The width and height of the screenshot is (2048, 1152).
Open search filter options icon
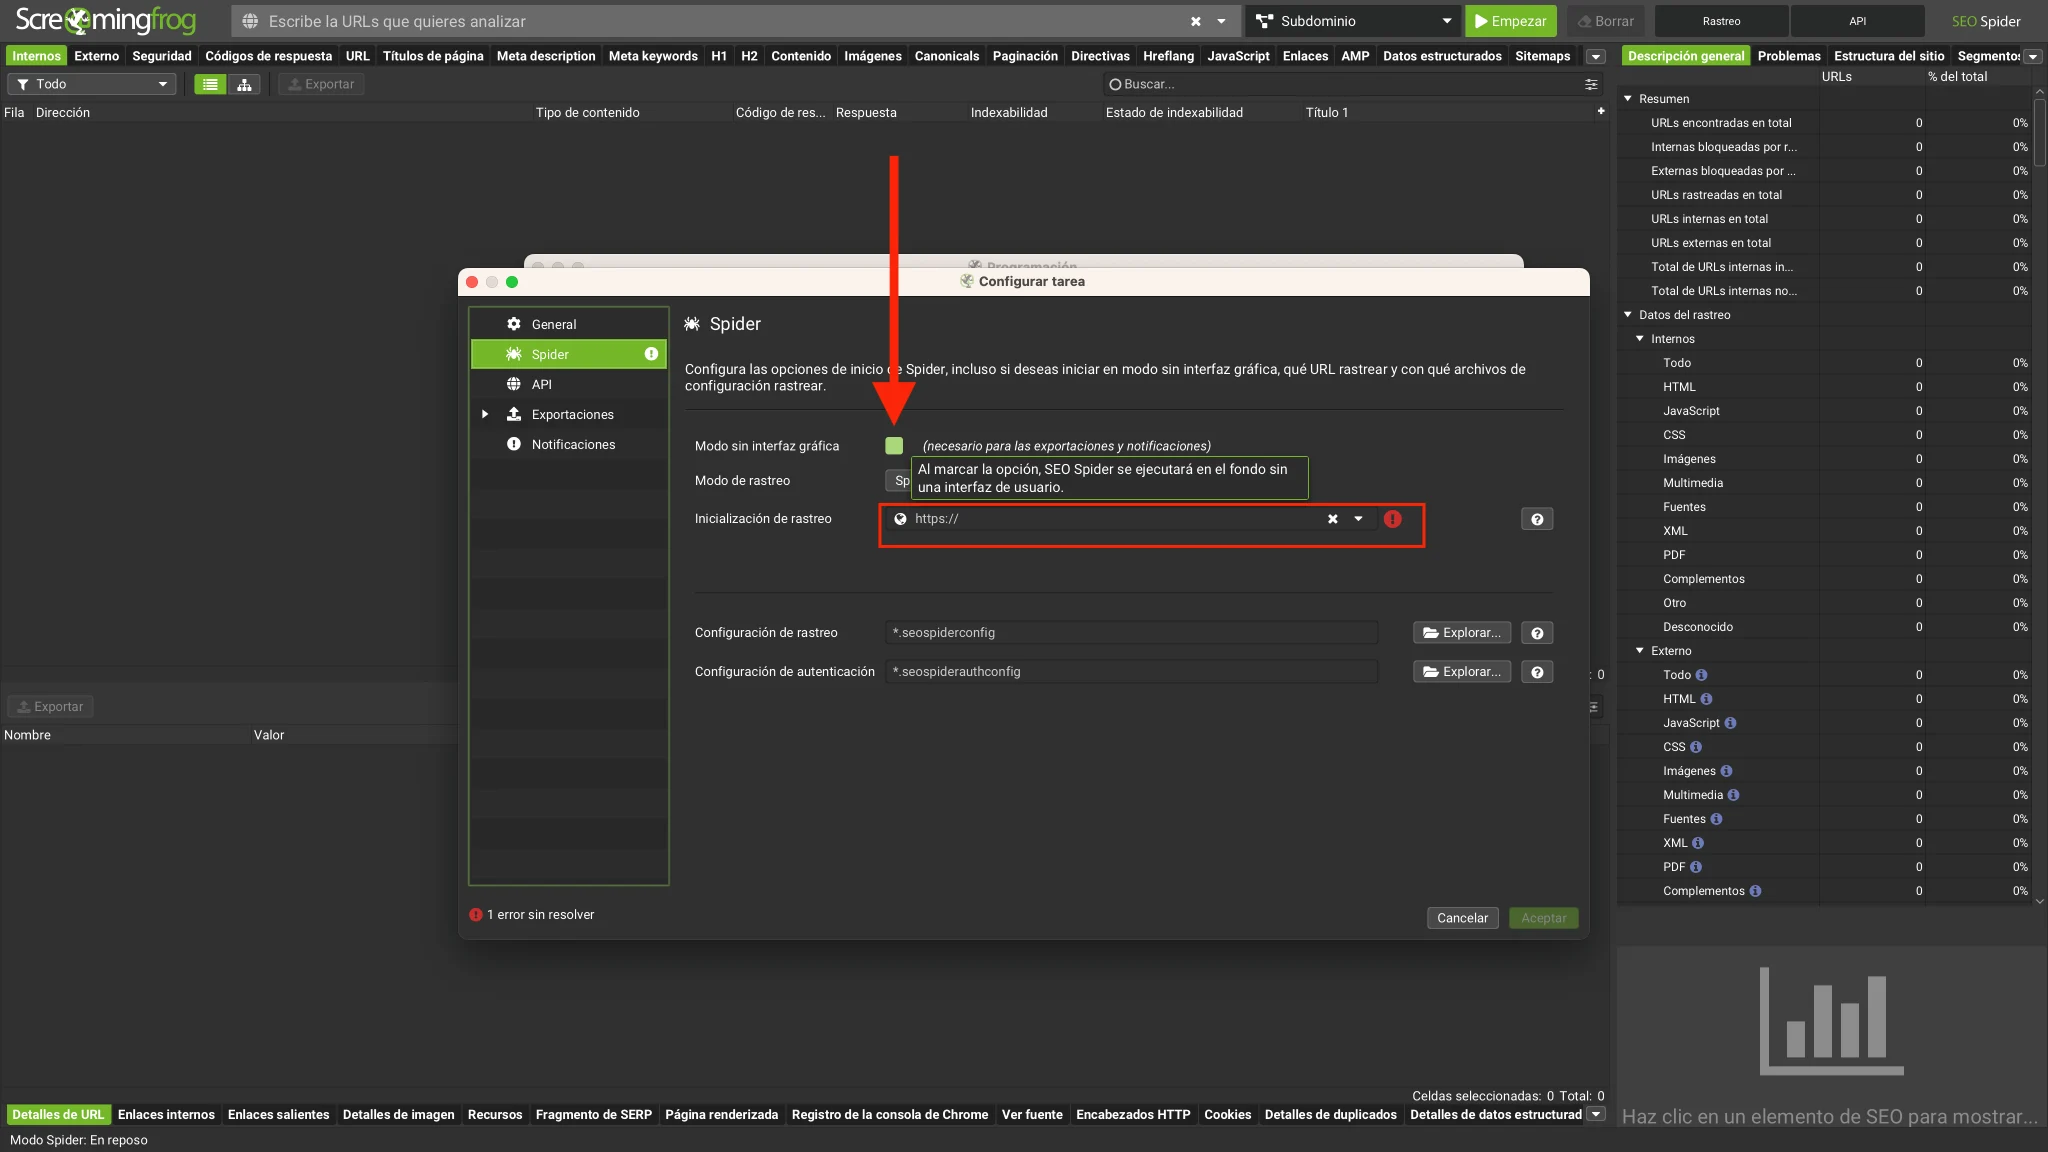(1591, 84)
